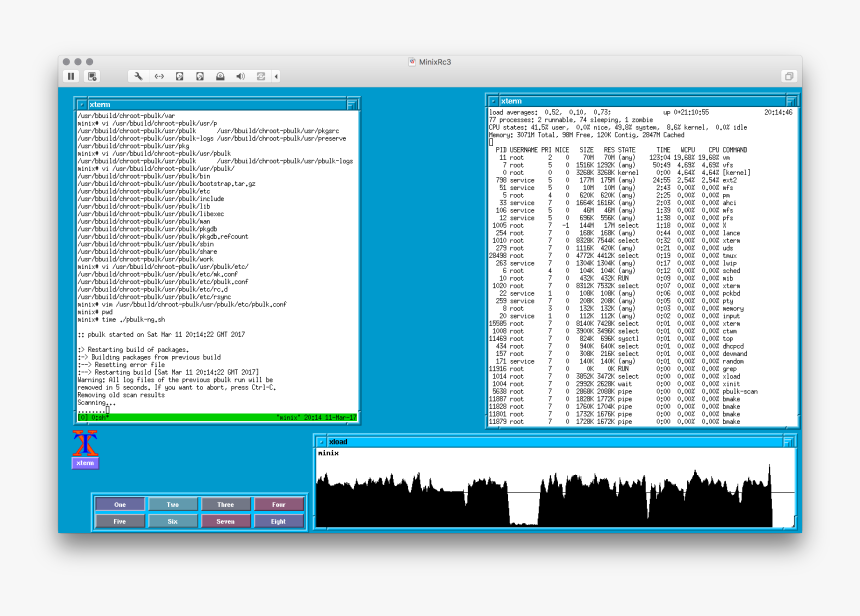Image resolution: width=860 pixels, height=616 pixels.
Task: Pause the MinixRc3 virtual machine
Action: tap(71, 76)
